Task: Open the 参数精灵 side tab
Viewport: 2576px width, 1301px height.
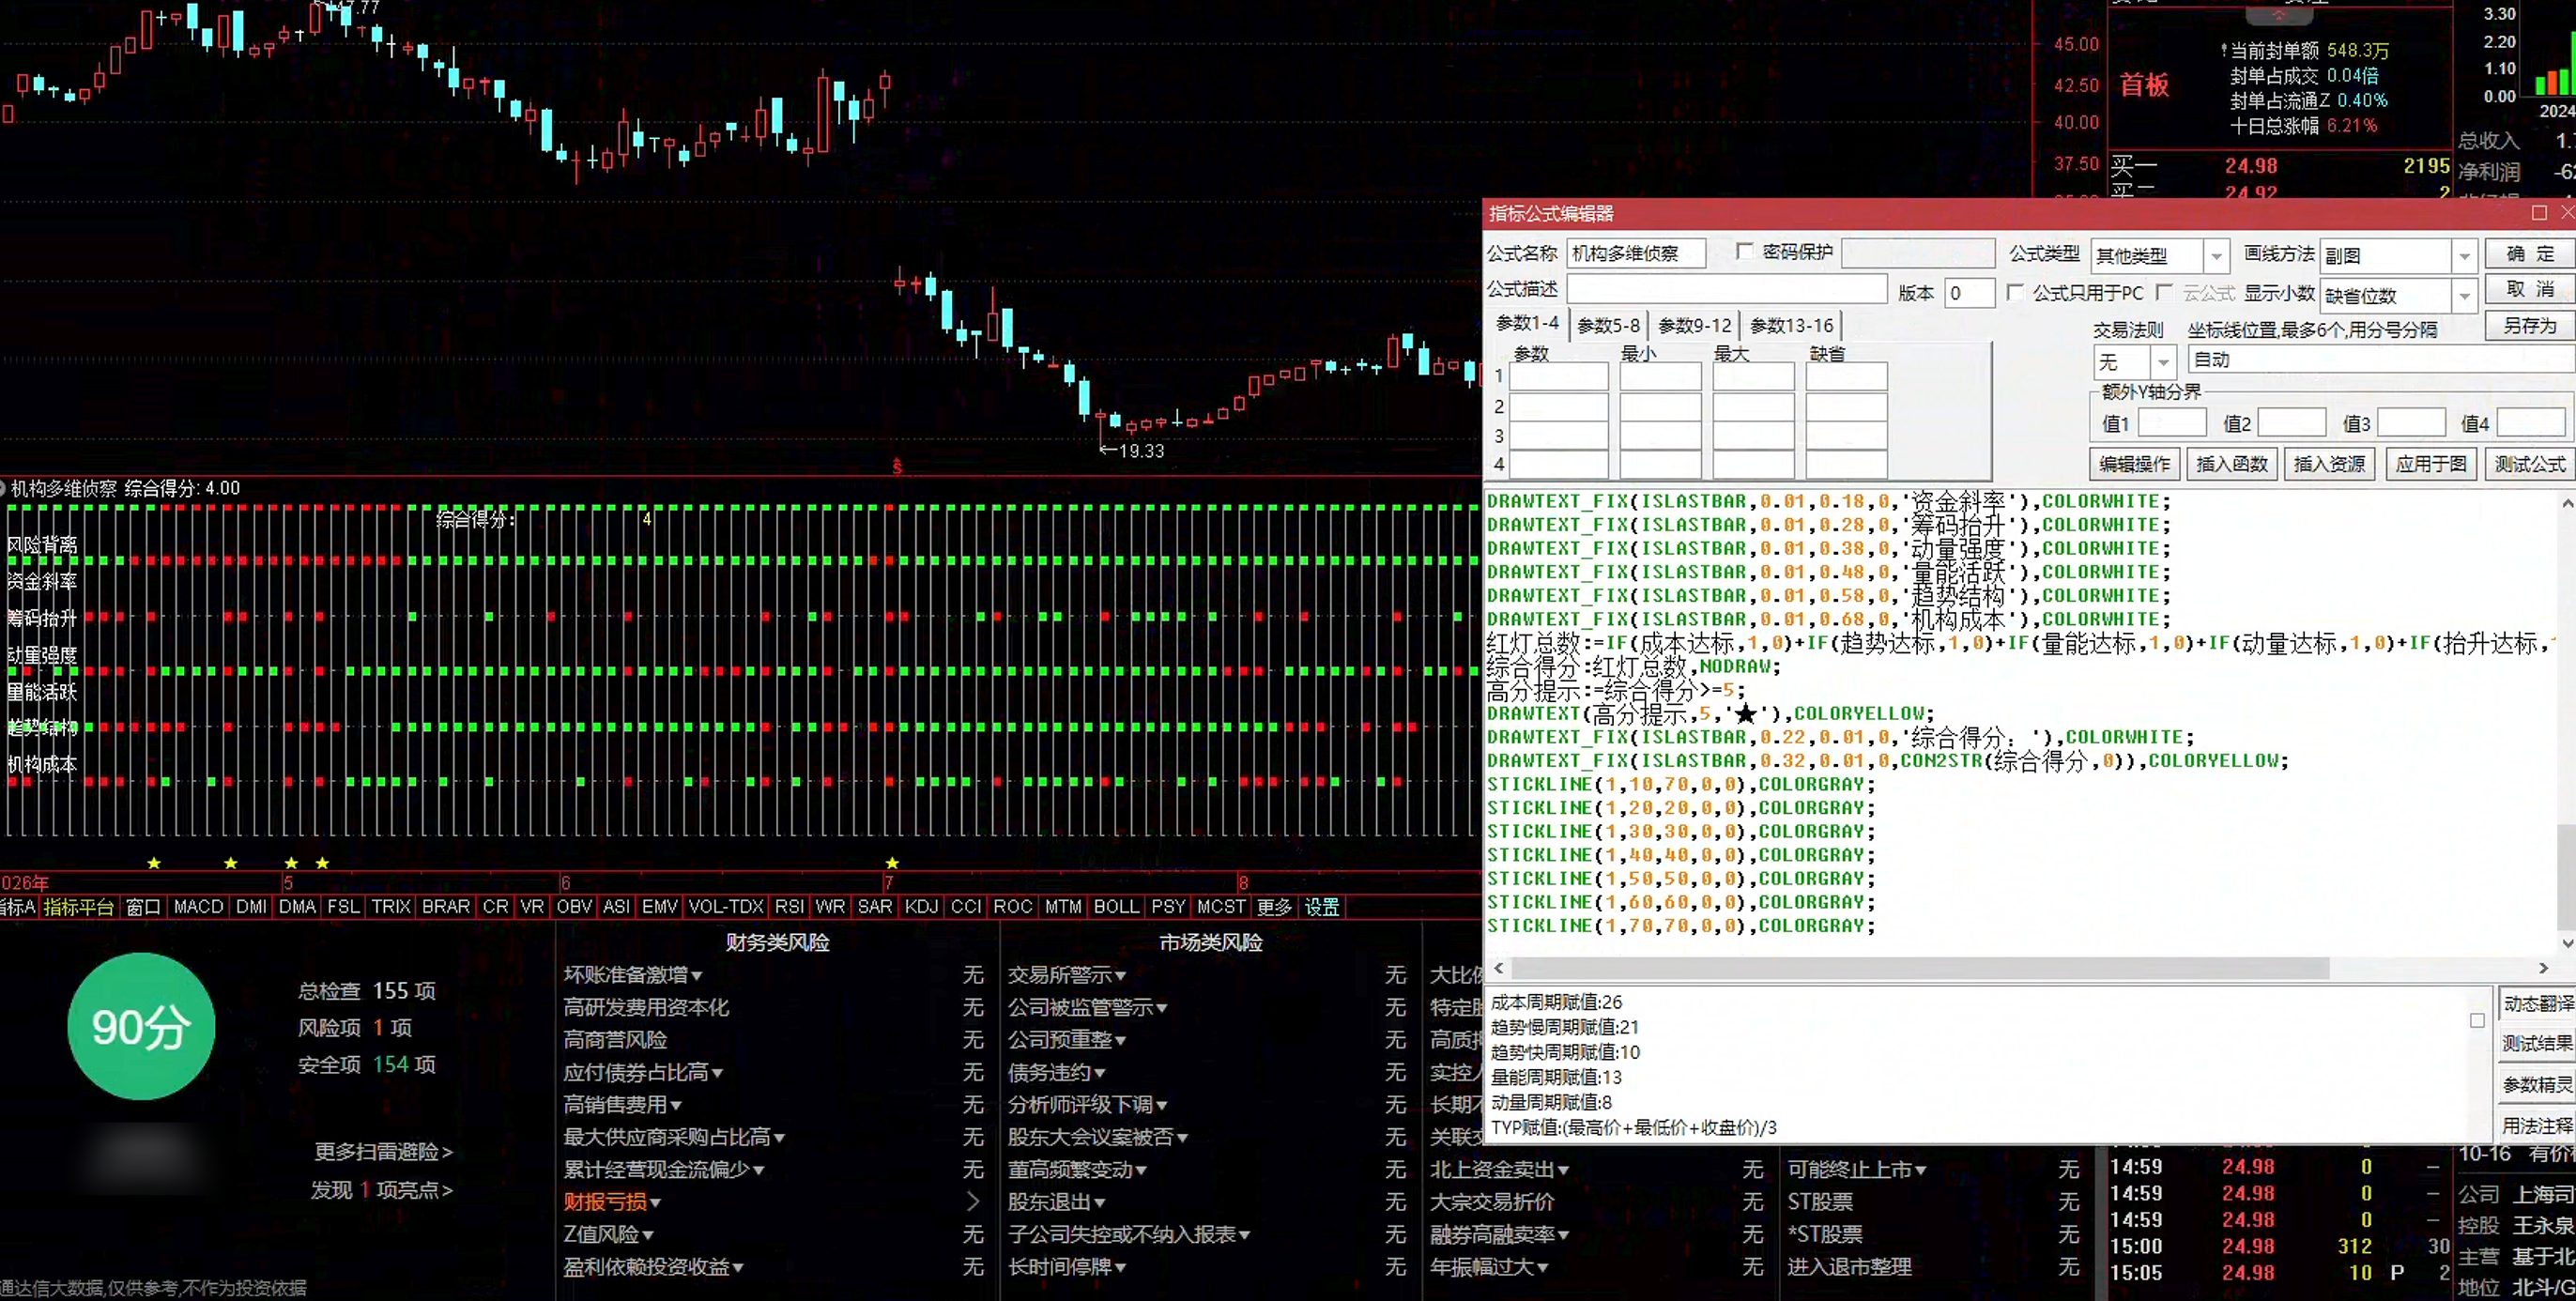Action: coord(2537,1084)
